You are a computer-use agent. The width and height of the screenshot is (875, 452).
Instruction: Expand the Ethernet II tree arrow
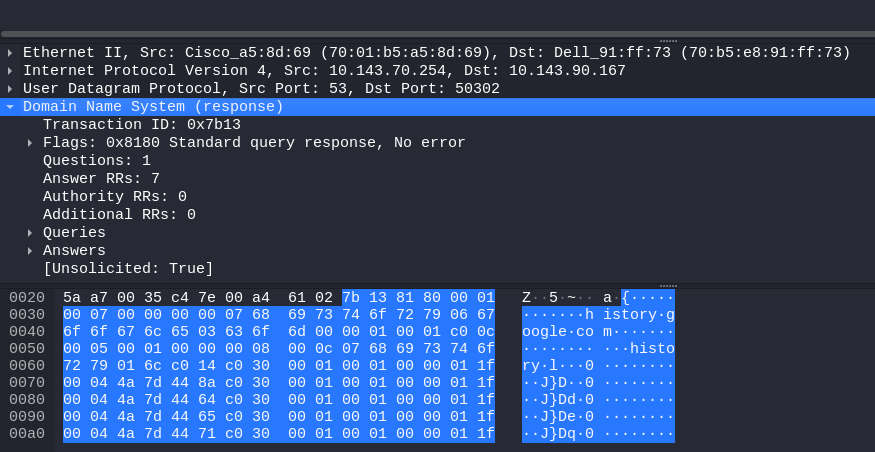tap(10, 53)
